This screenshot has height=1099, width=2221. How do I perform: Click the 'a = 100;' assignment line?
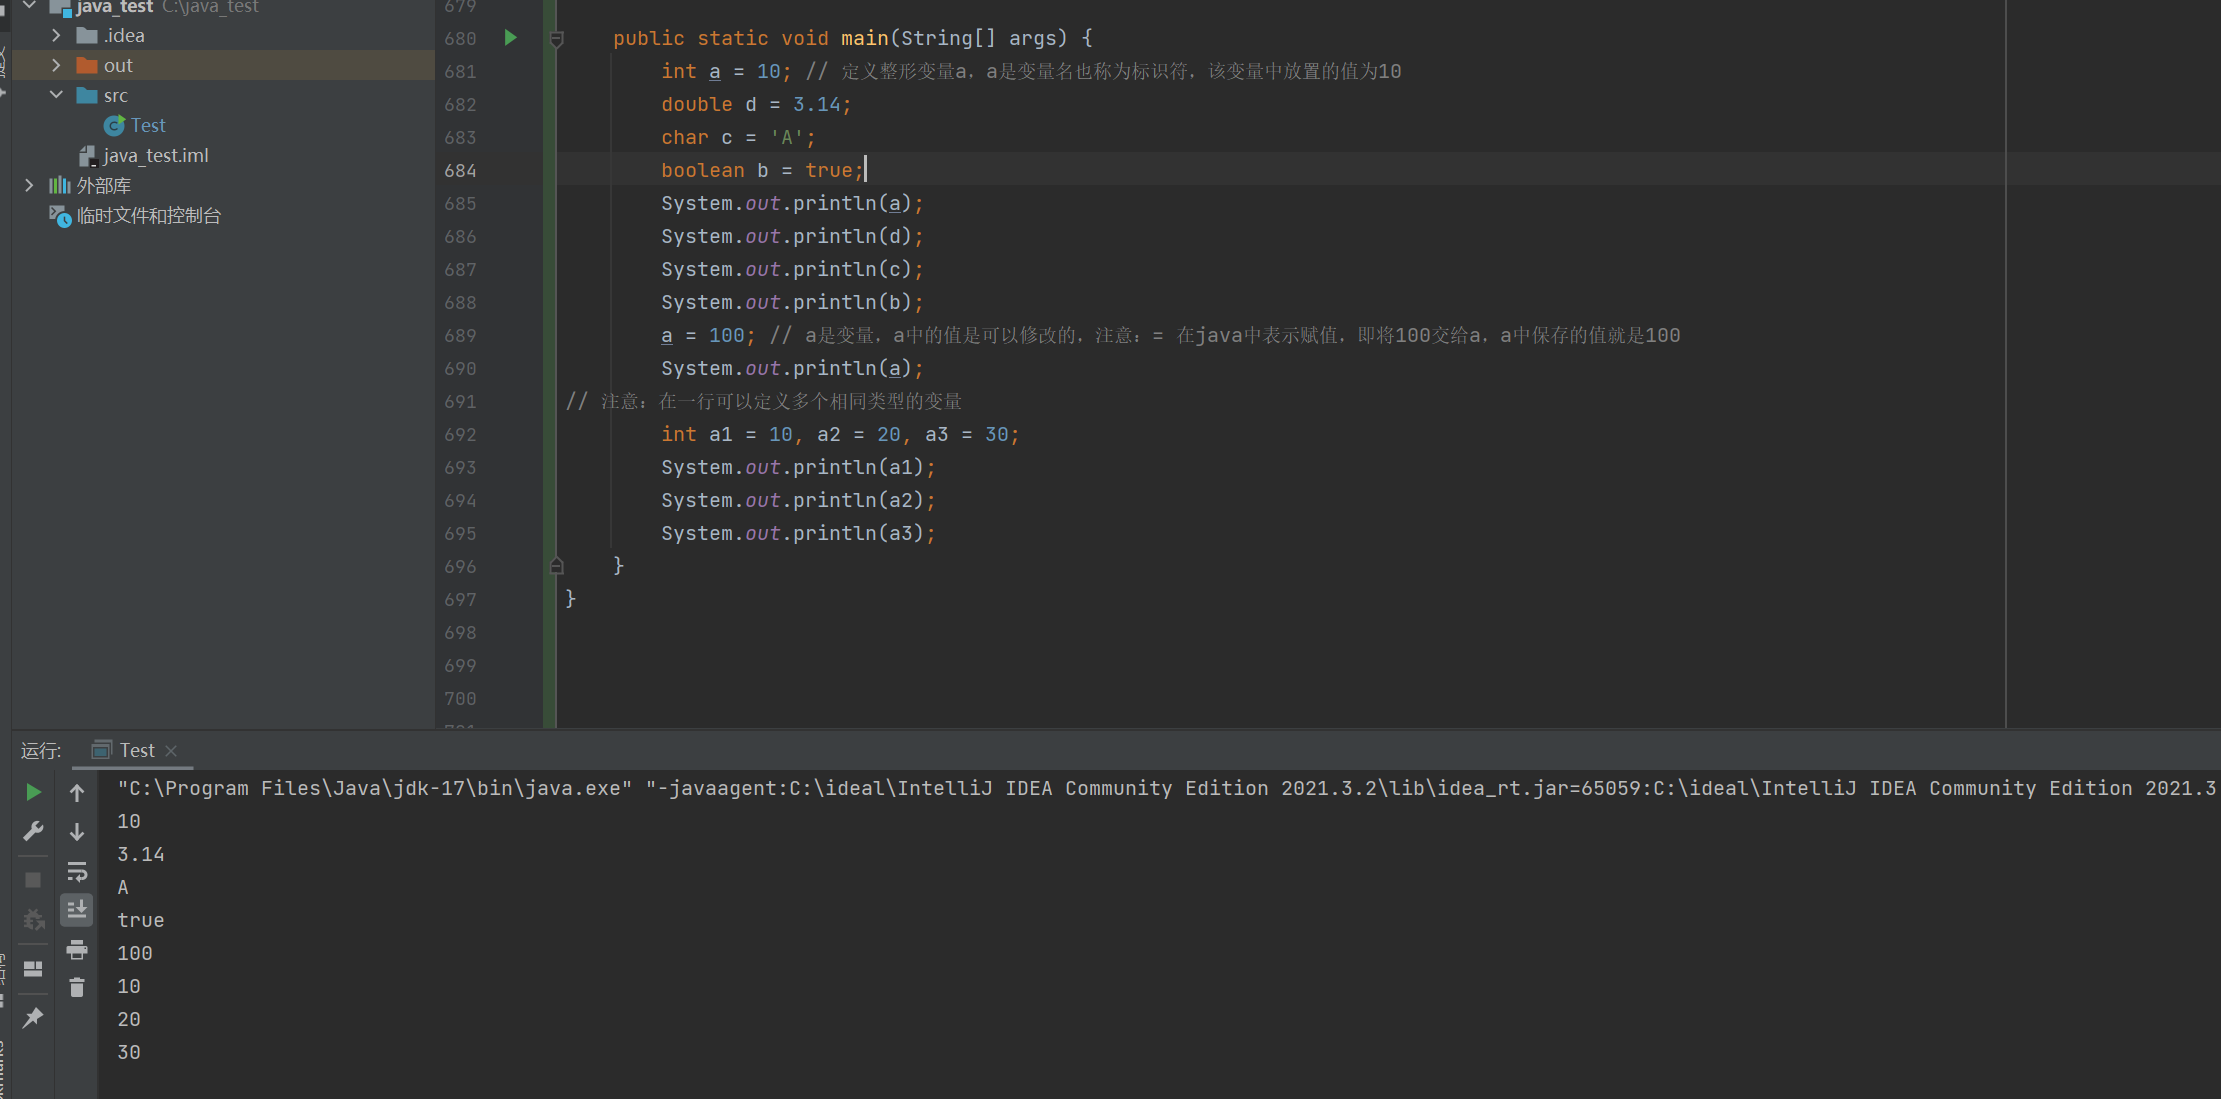pos(708,335)
